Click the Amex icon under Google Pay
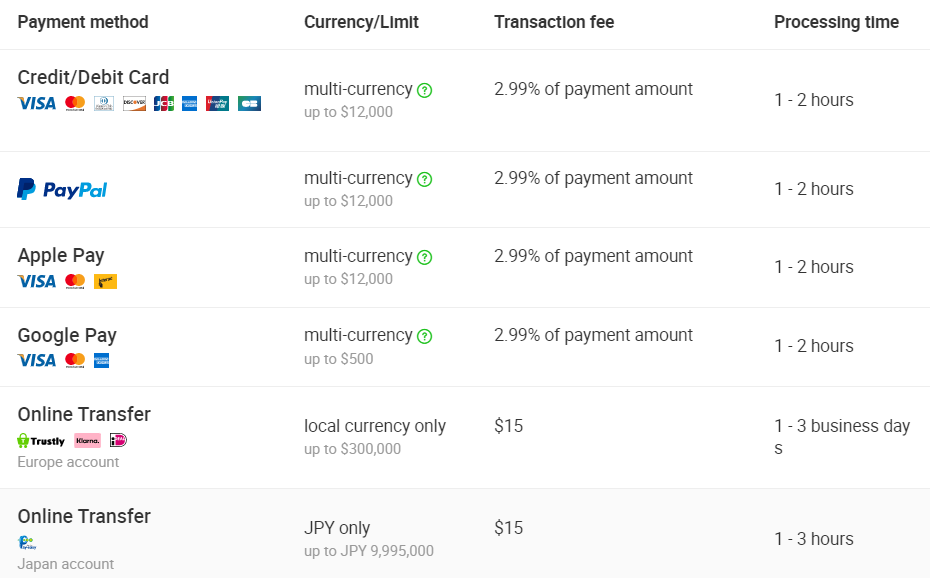 coord(101,361)
